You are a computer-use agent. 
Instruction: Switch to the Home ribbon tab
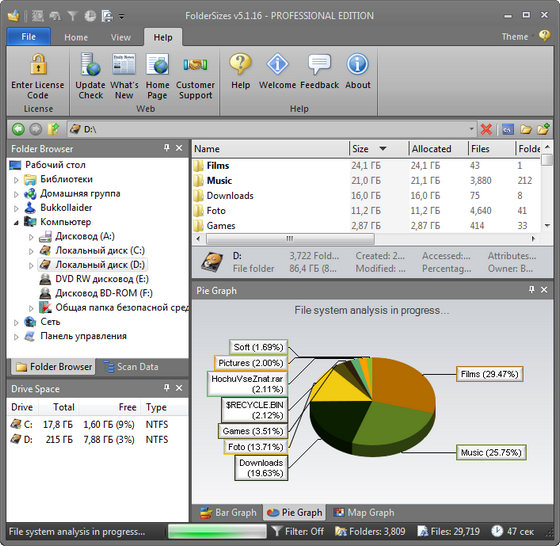click(76, 37)
